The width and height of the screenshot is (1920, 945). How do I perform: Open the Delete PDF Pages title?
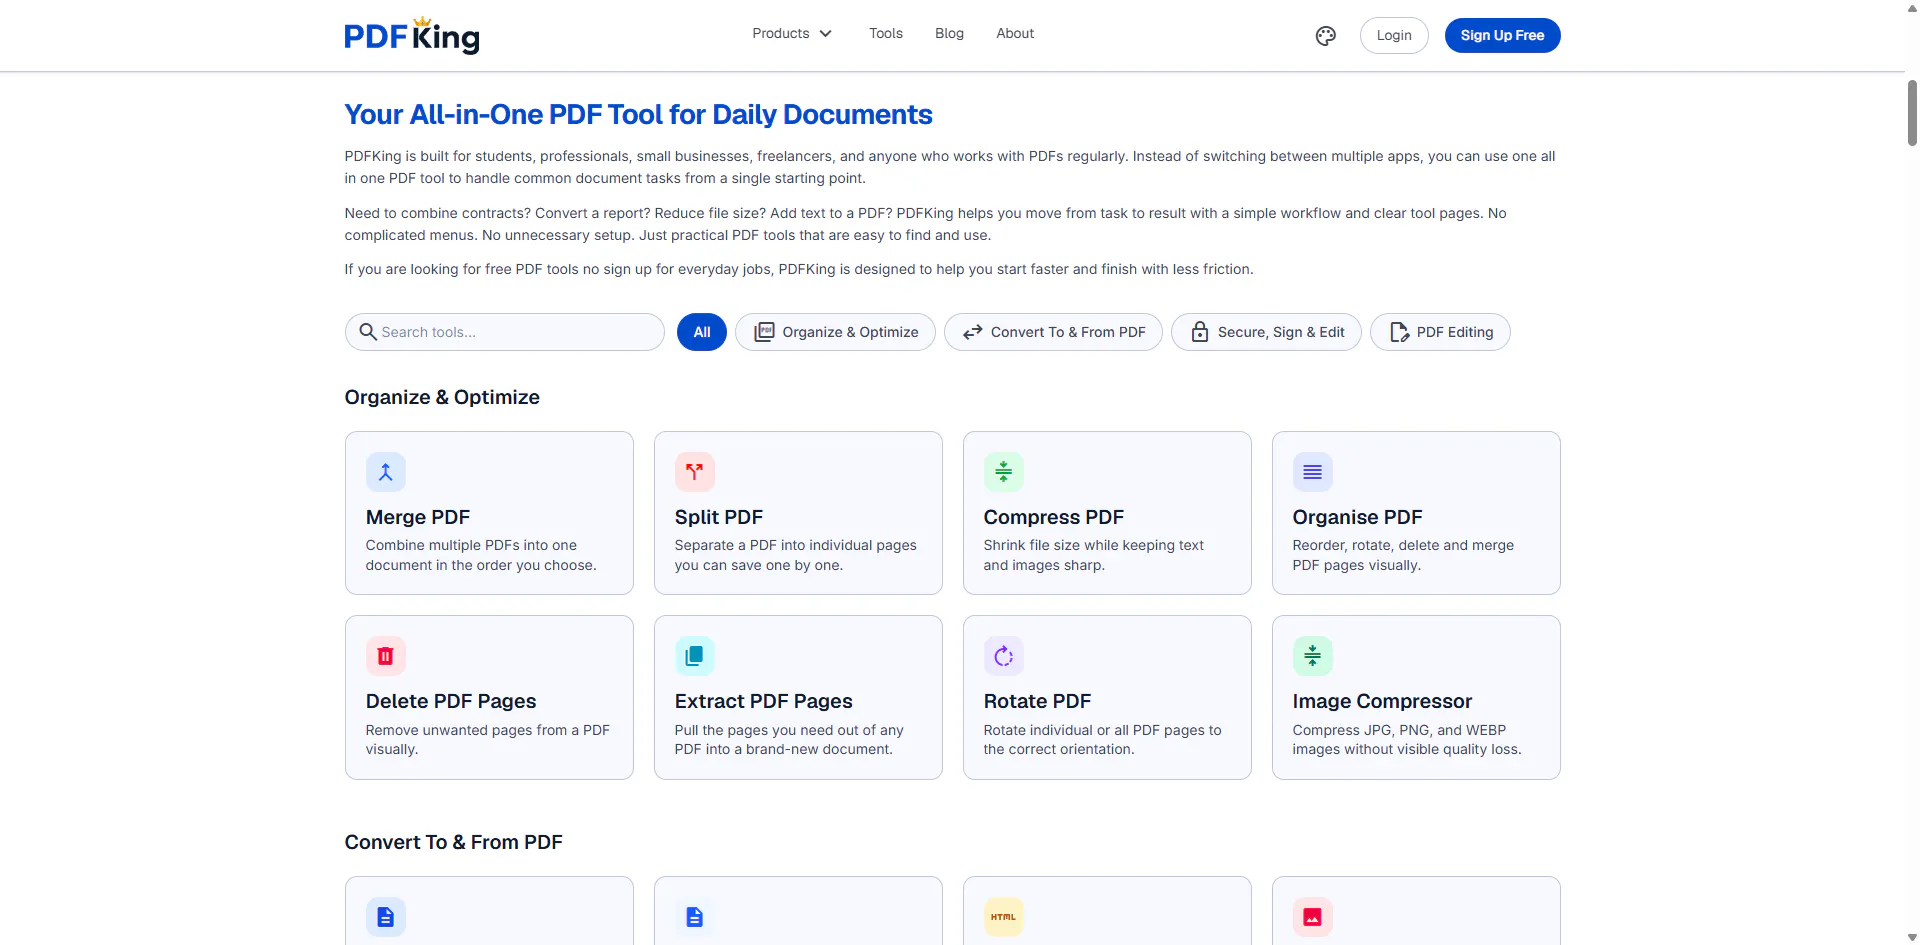[x=451, y=701]
